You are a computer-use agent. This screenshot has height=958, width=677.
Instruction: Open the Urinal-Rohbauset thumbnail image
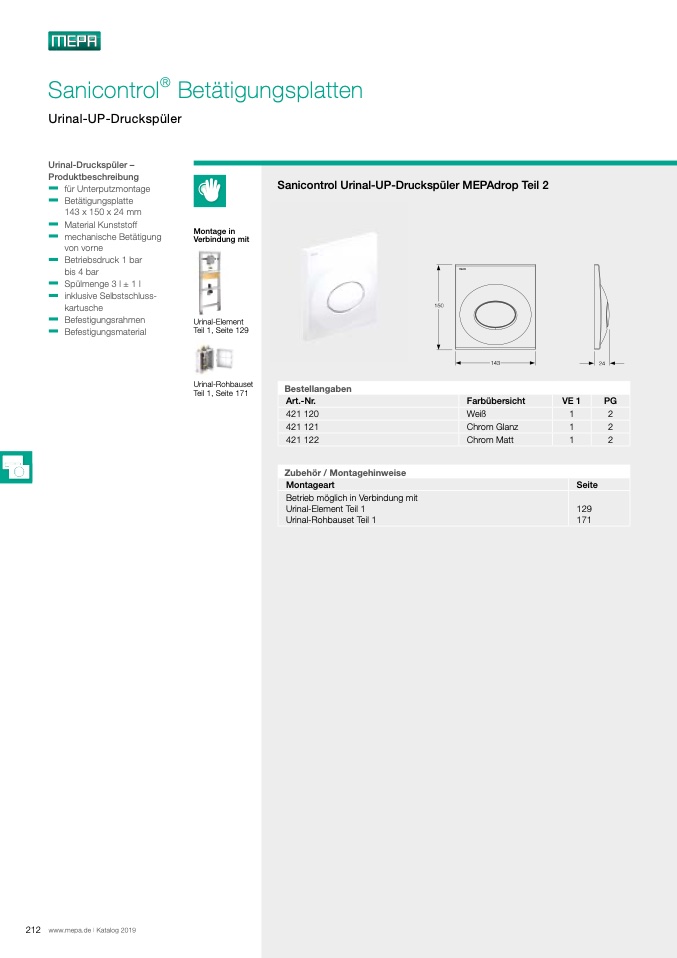point(214,360)
